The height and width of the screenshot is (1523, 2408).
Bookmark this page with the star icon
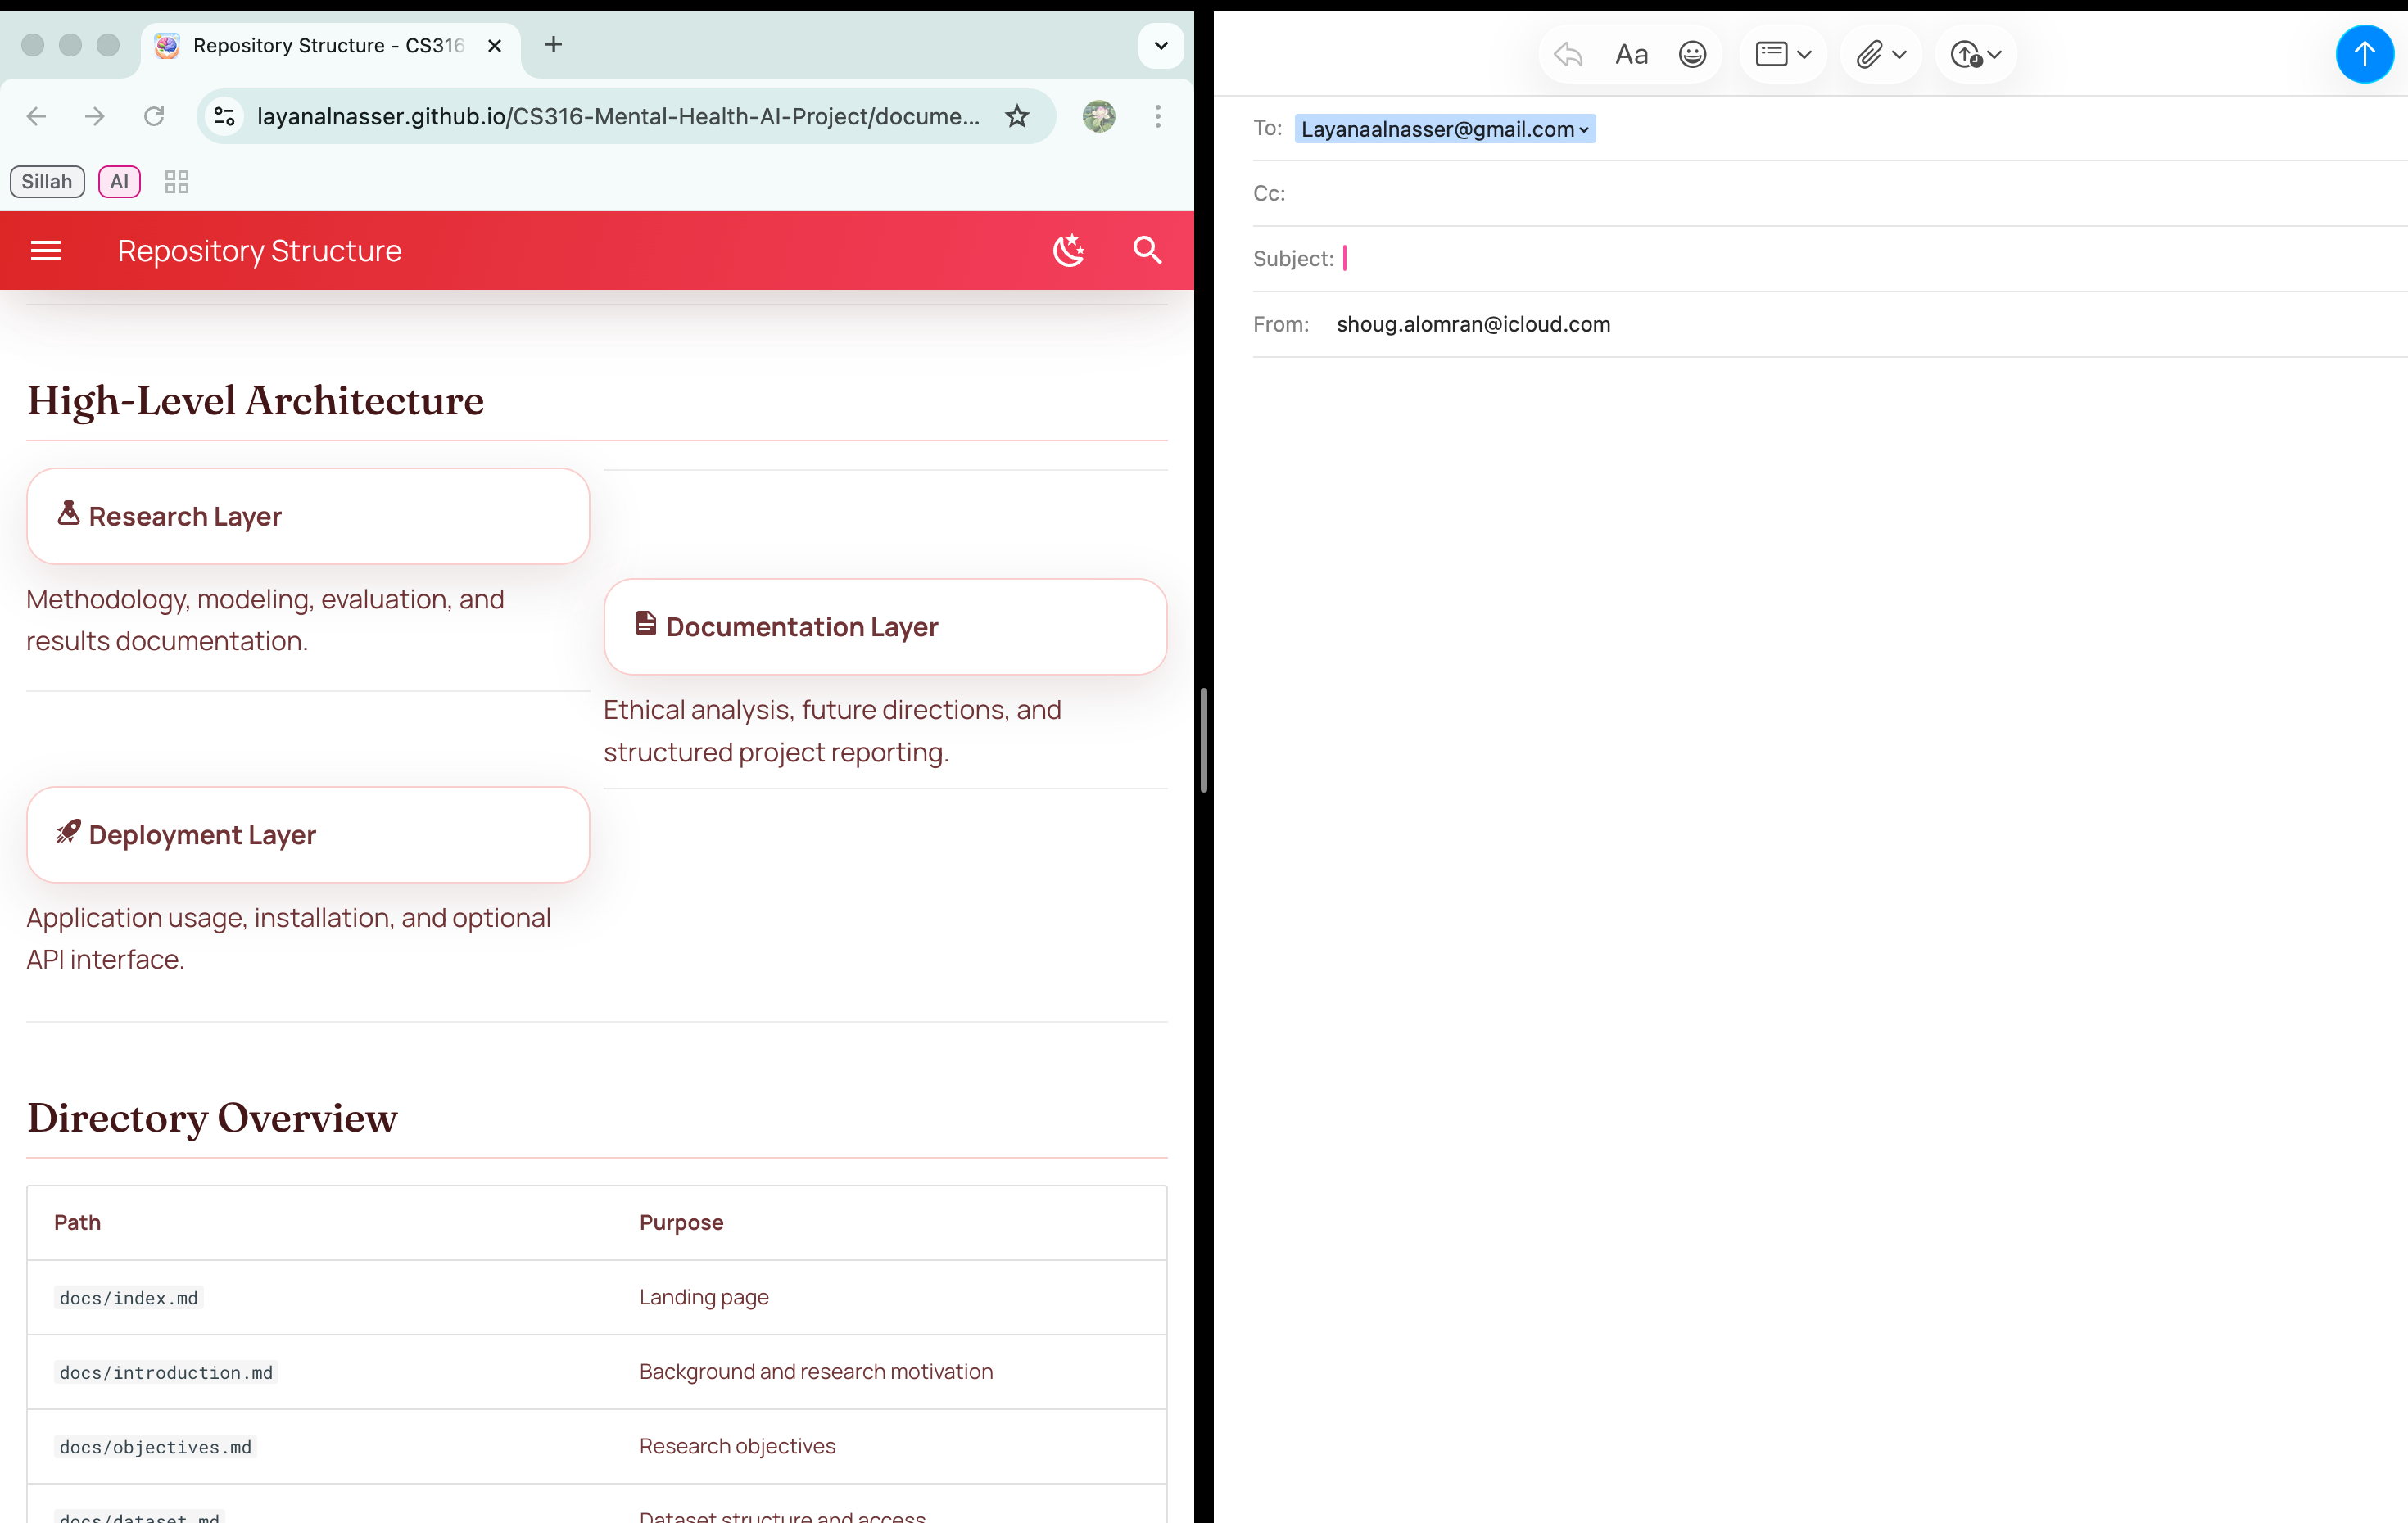(x=1017, y=117)
